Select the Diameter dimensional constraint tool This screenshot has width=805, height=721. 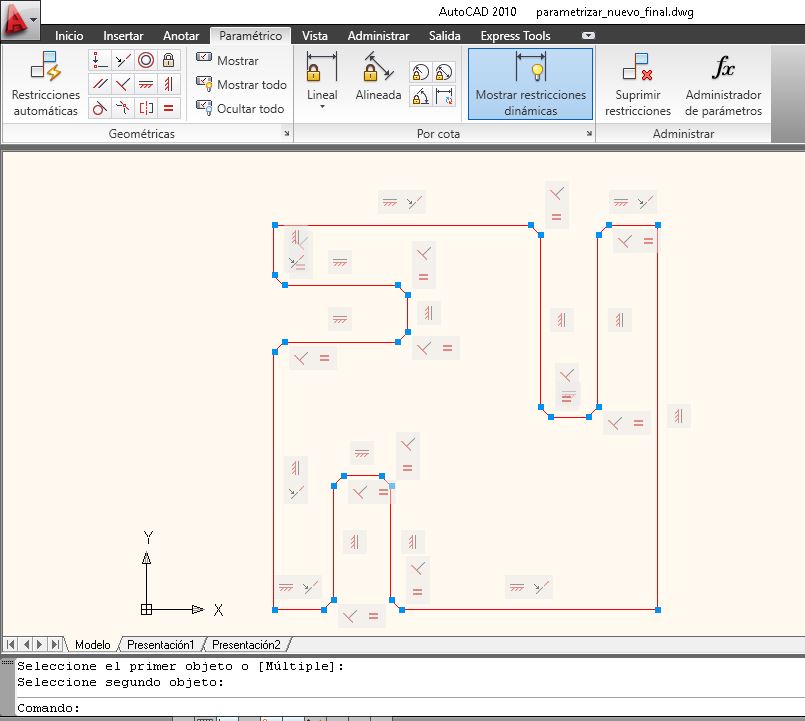click(444, 72)
